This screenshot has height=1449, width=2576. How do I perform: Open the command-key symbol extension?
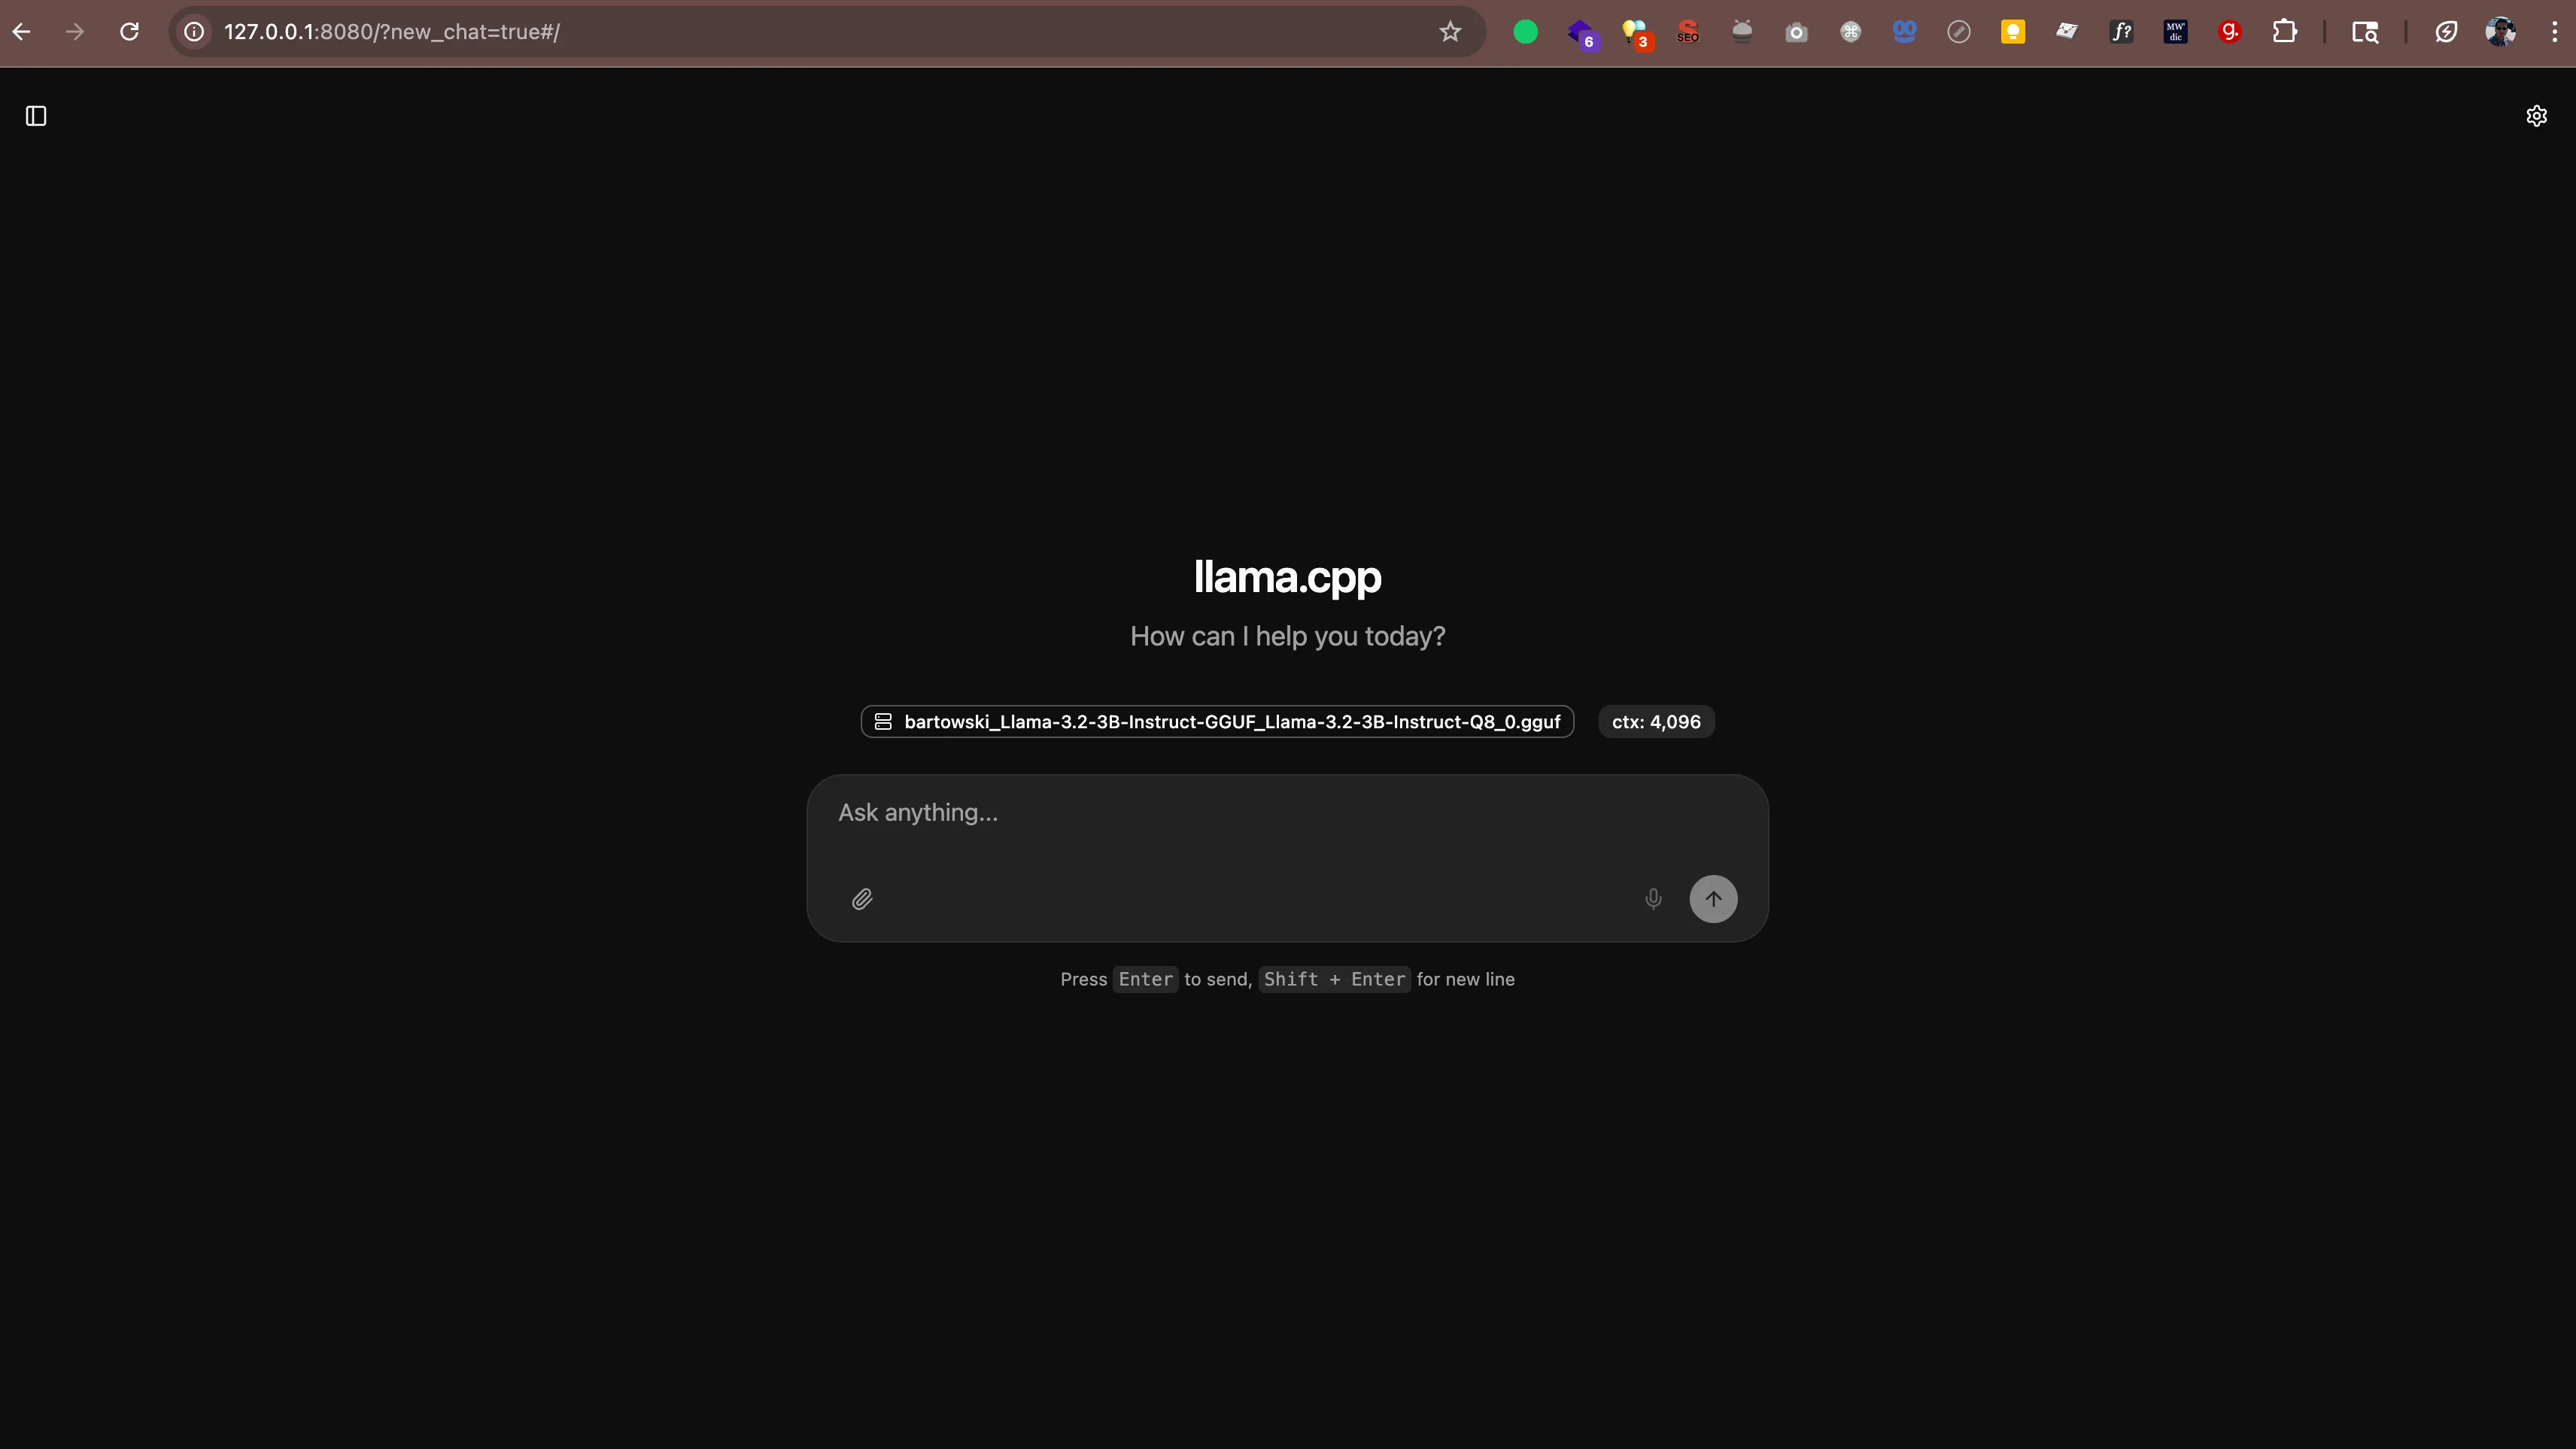tap(1851, 32)
